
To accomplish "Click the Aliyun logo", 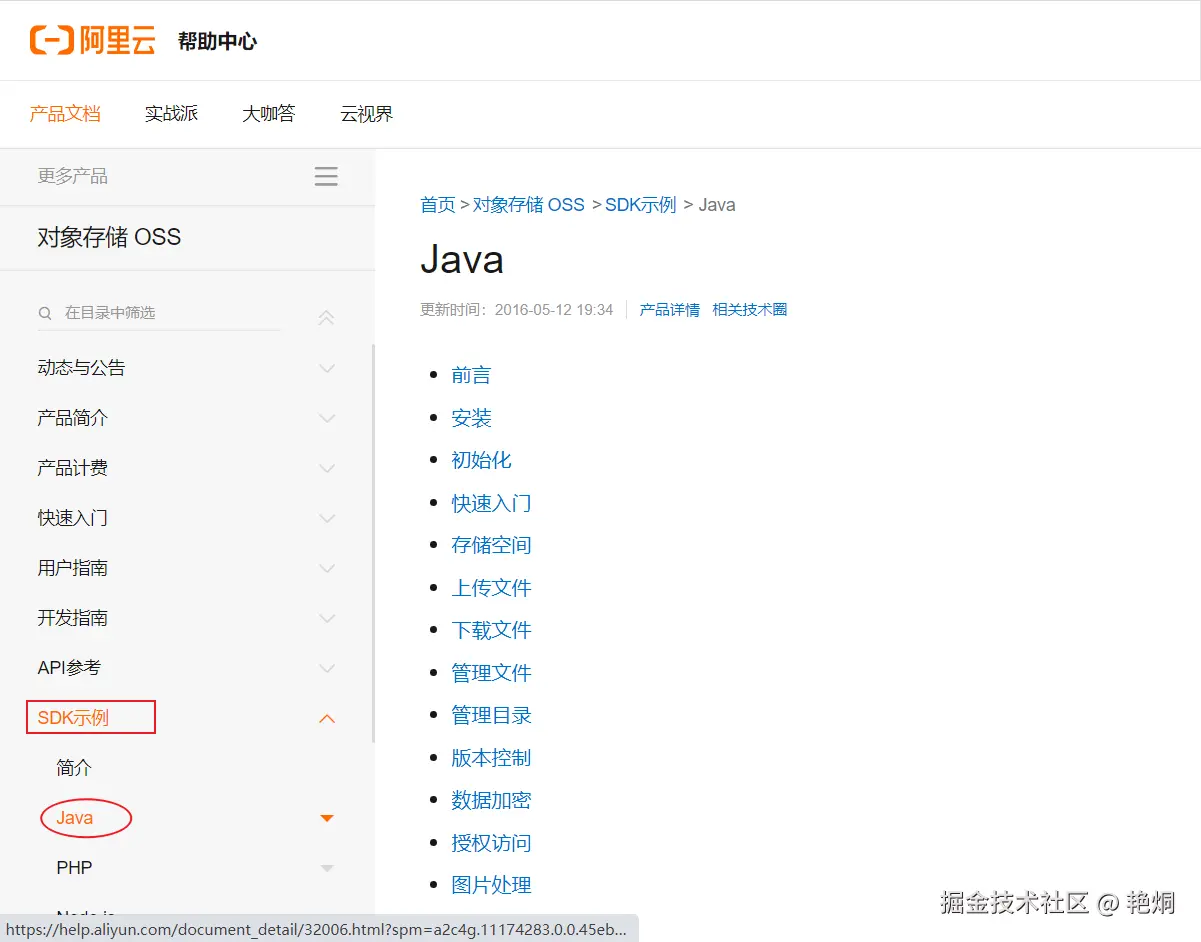I will click(x=93, y=41).
